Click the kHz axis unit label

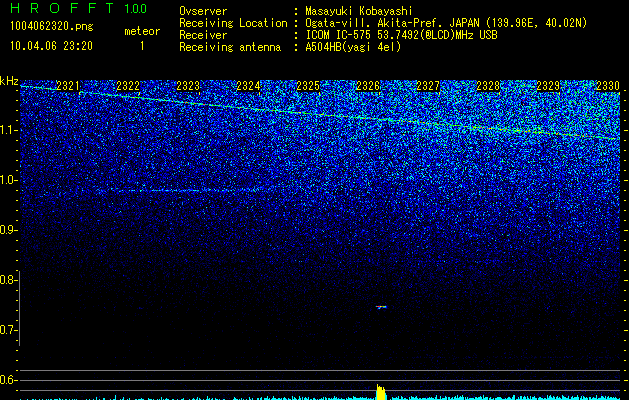[x=9, y=81]
